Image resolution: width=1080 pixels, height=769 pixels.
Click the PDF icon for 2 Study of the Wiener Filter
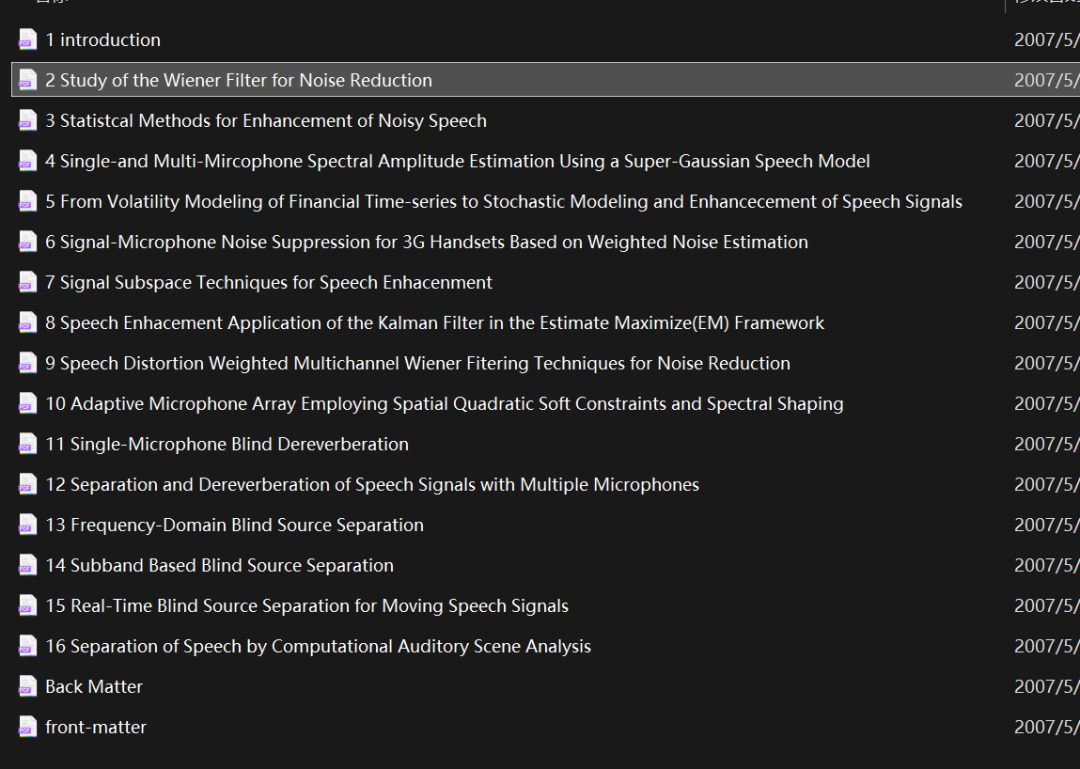(x=28, y=80)
